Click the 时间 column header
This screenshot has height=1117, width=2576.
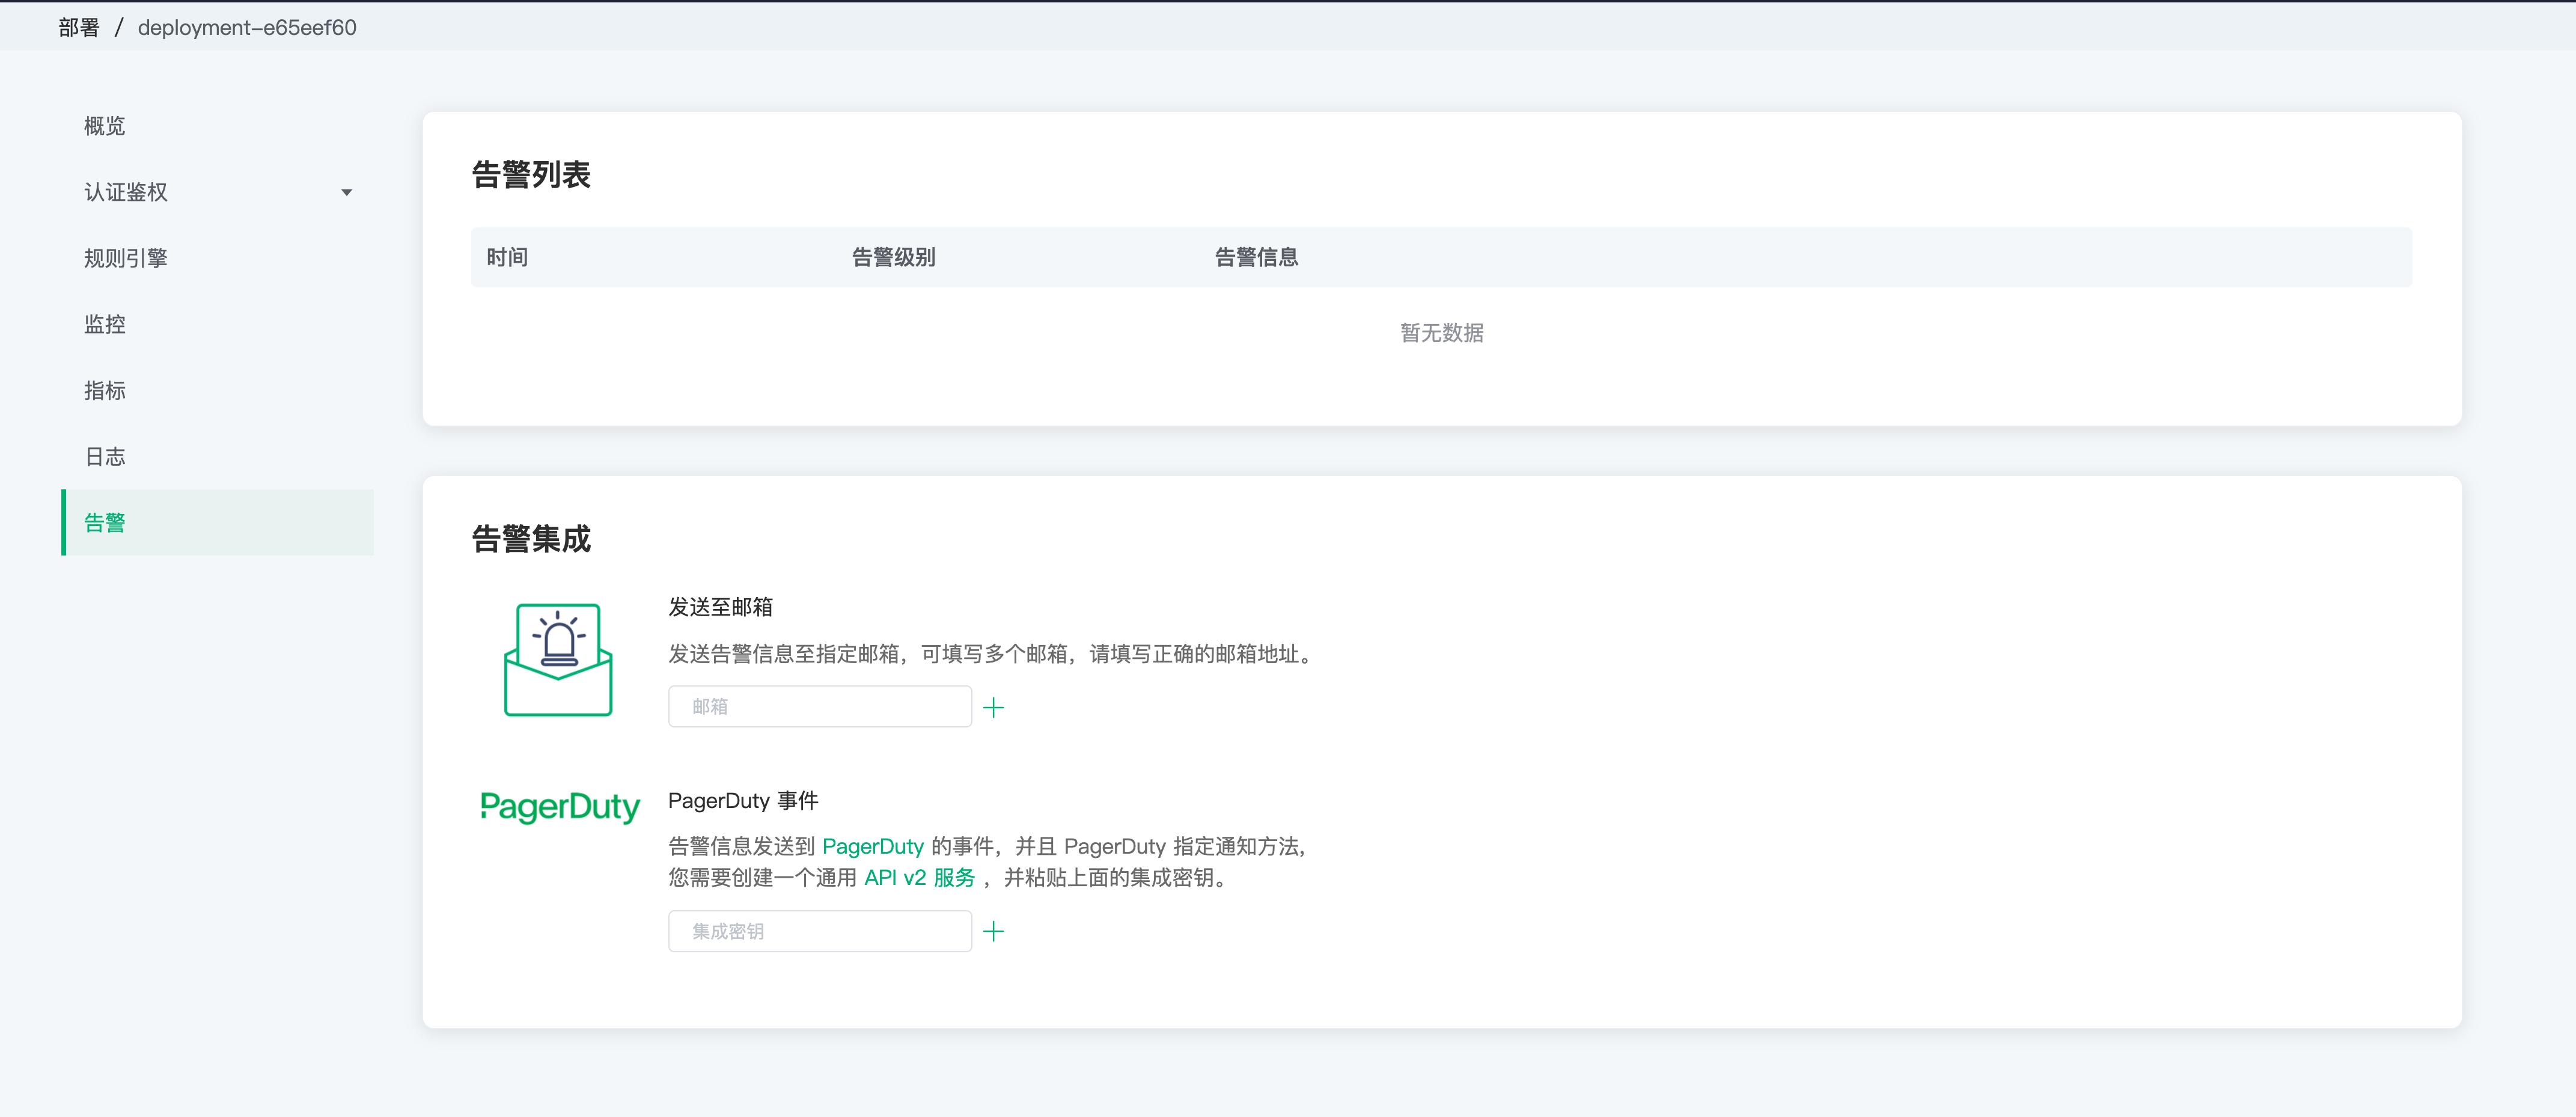click(x=507, y=258)
